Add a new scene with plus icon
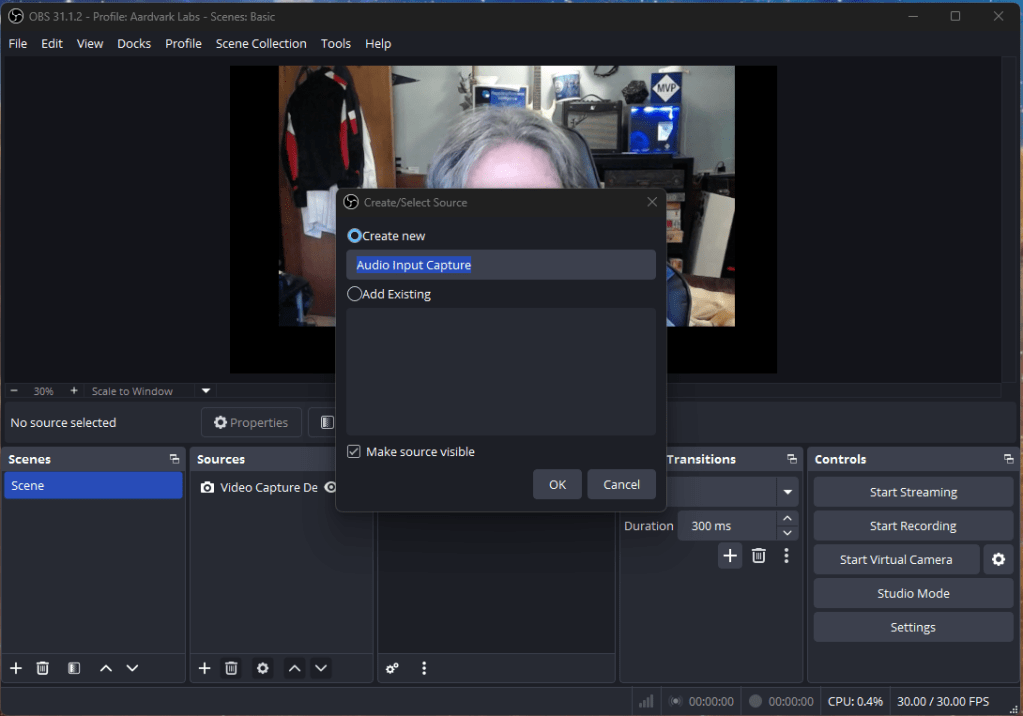The height and width of the screenshot is (716, 1023). click(15, 668)
